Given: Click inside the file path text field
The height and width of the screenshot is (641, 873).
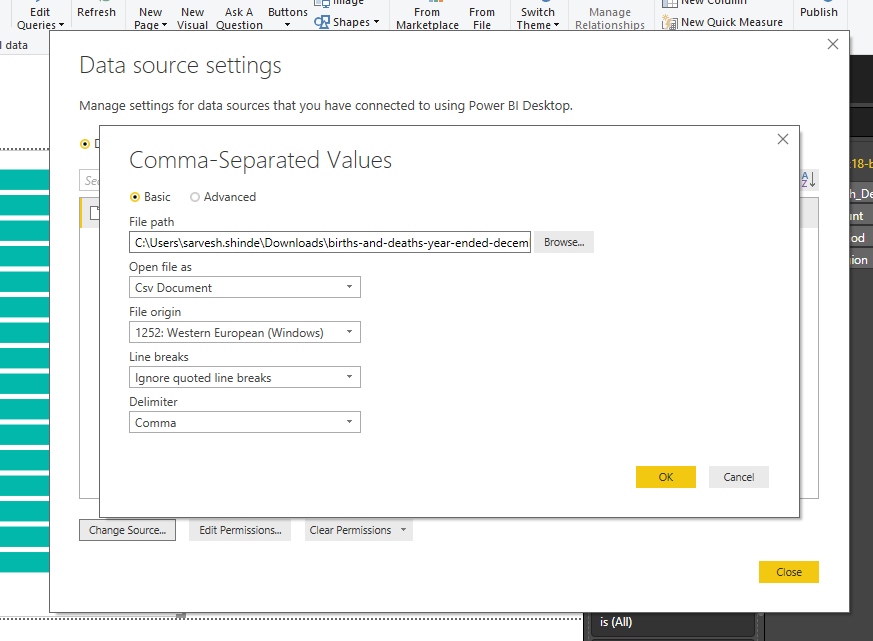Looking at the screenshot, I should click(330, 242).
